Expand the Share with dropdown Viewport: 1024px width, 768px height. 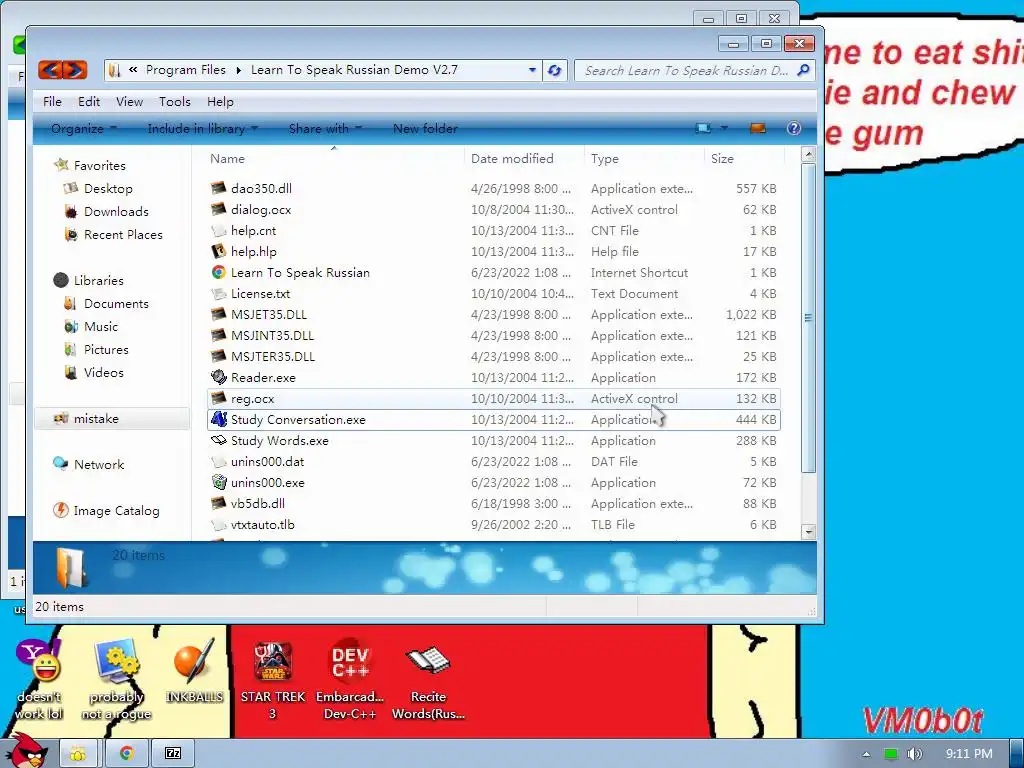[x=325, y=129]
